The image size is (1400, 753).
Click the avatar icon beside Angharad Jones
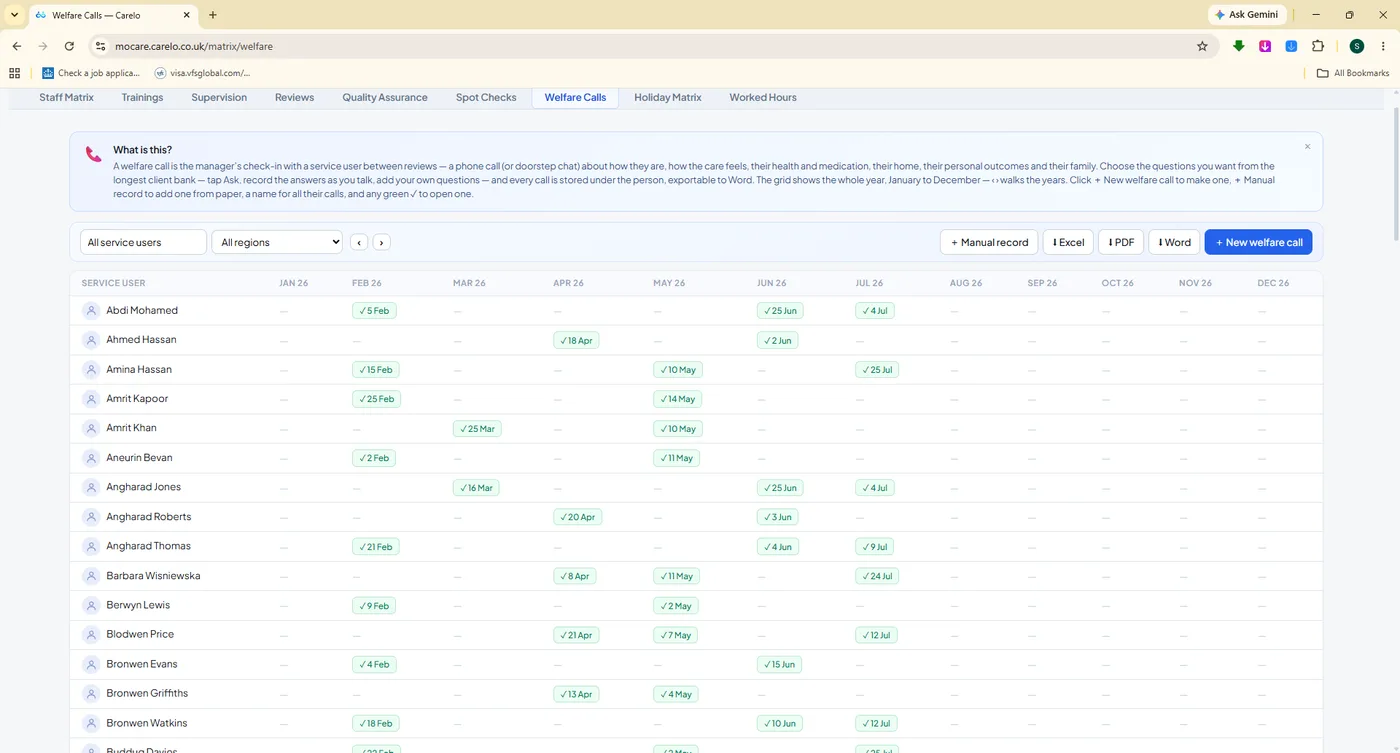coord(91,487)
